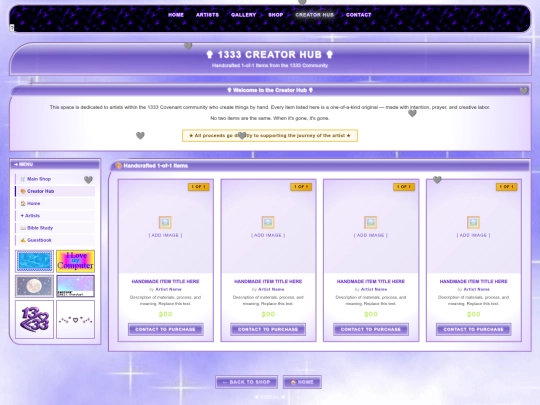The image size is (540, 405).
Task: Select Creator Hub in sidebar menu
Action: [x=55, y=191]
